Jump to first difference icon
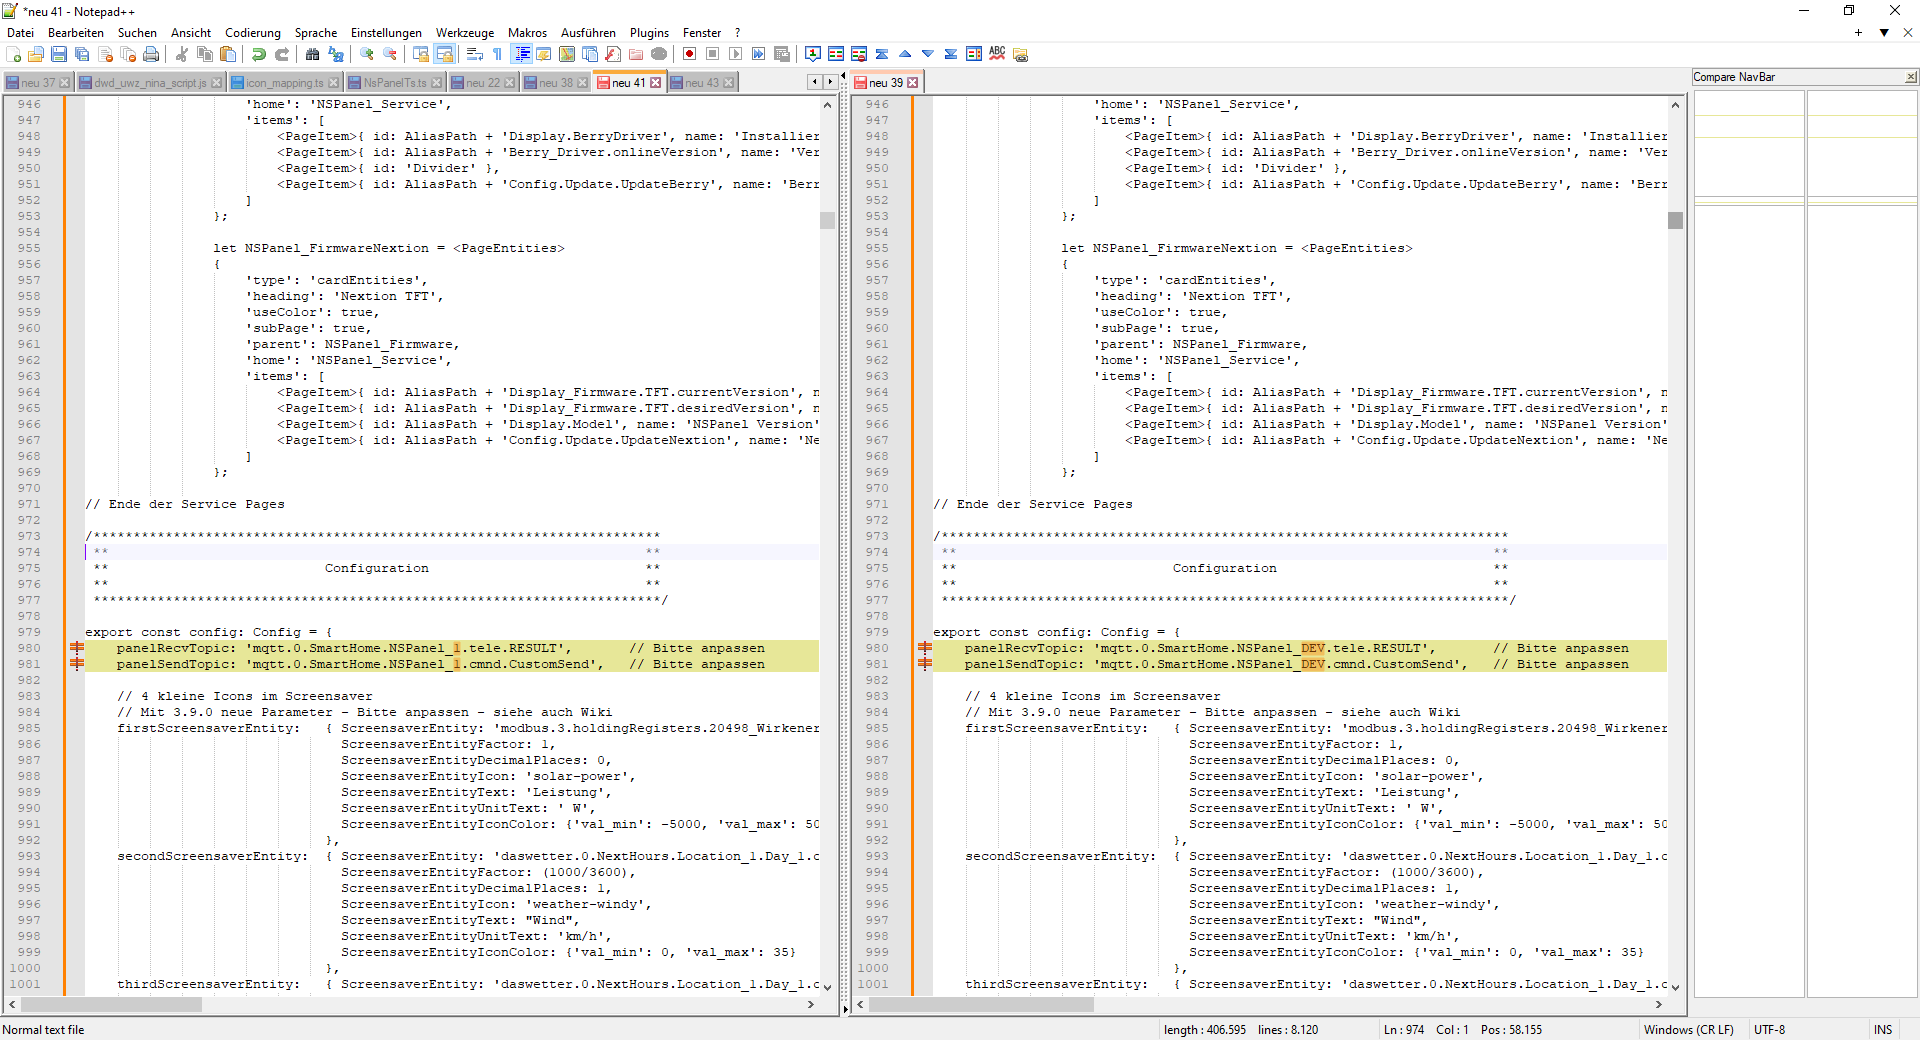Viewport: 1920px width, 1040px height. (881, 54)
